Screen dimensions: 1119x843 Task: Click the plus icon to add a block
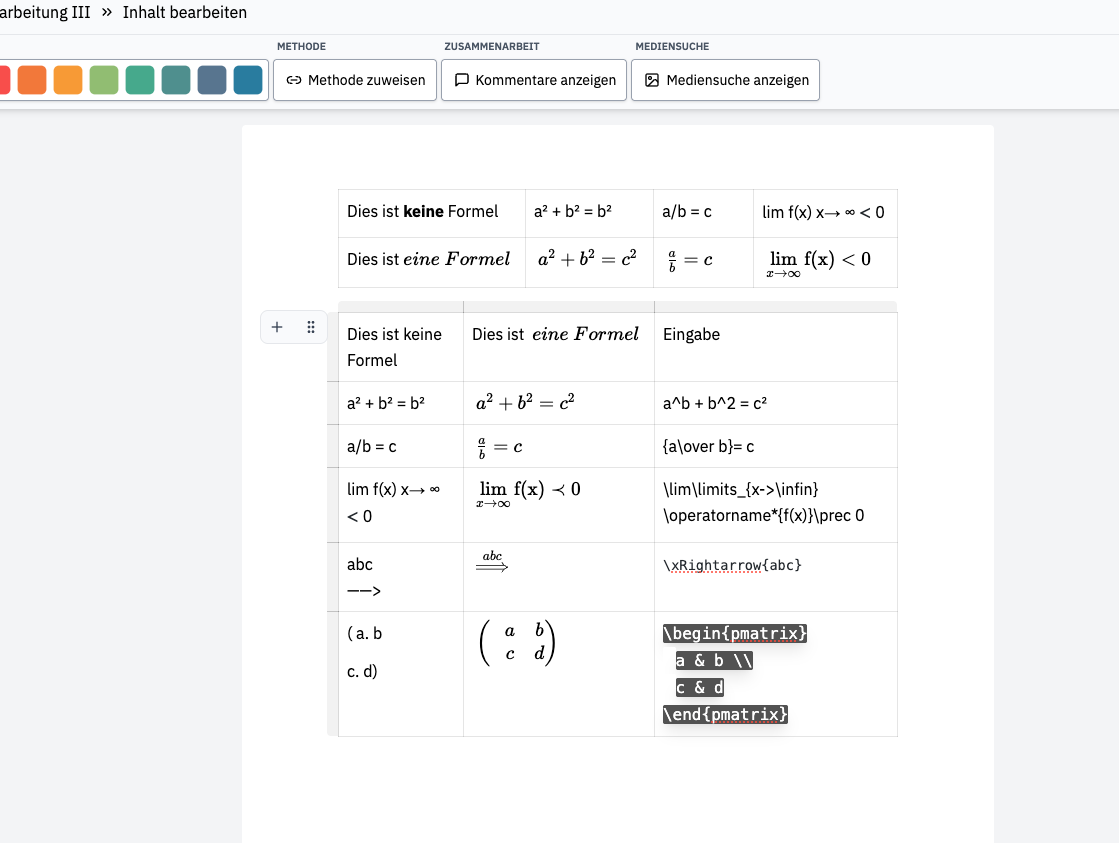tap(277, 327)
